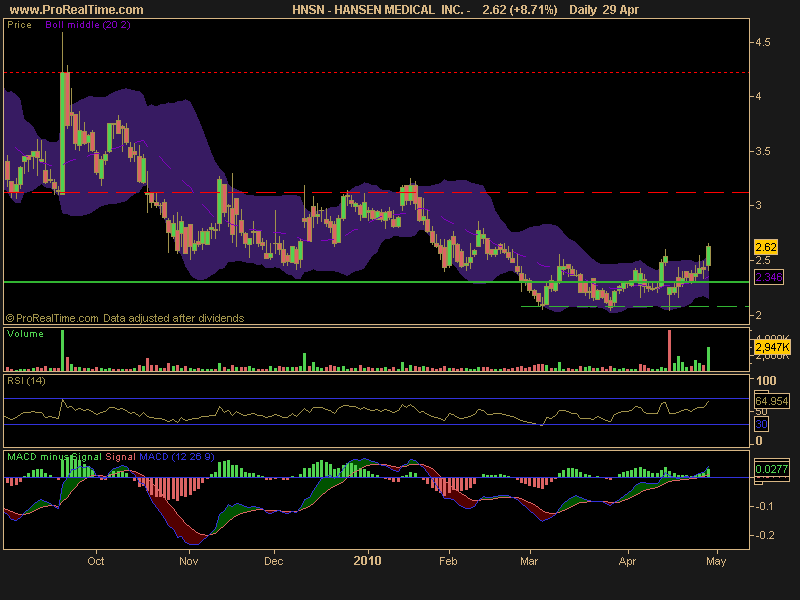Image resolution: width=800 pixels, height=600 pixels.
Task: Click the yellow 2,947K volume tag
Action: (x=772, y=347)
